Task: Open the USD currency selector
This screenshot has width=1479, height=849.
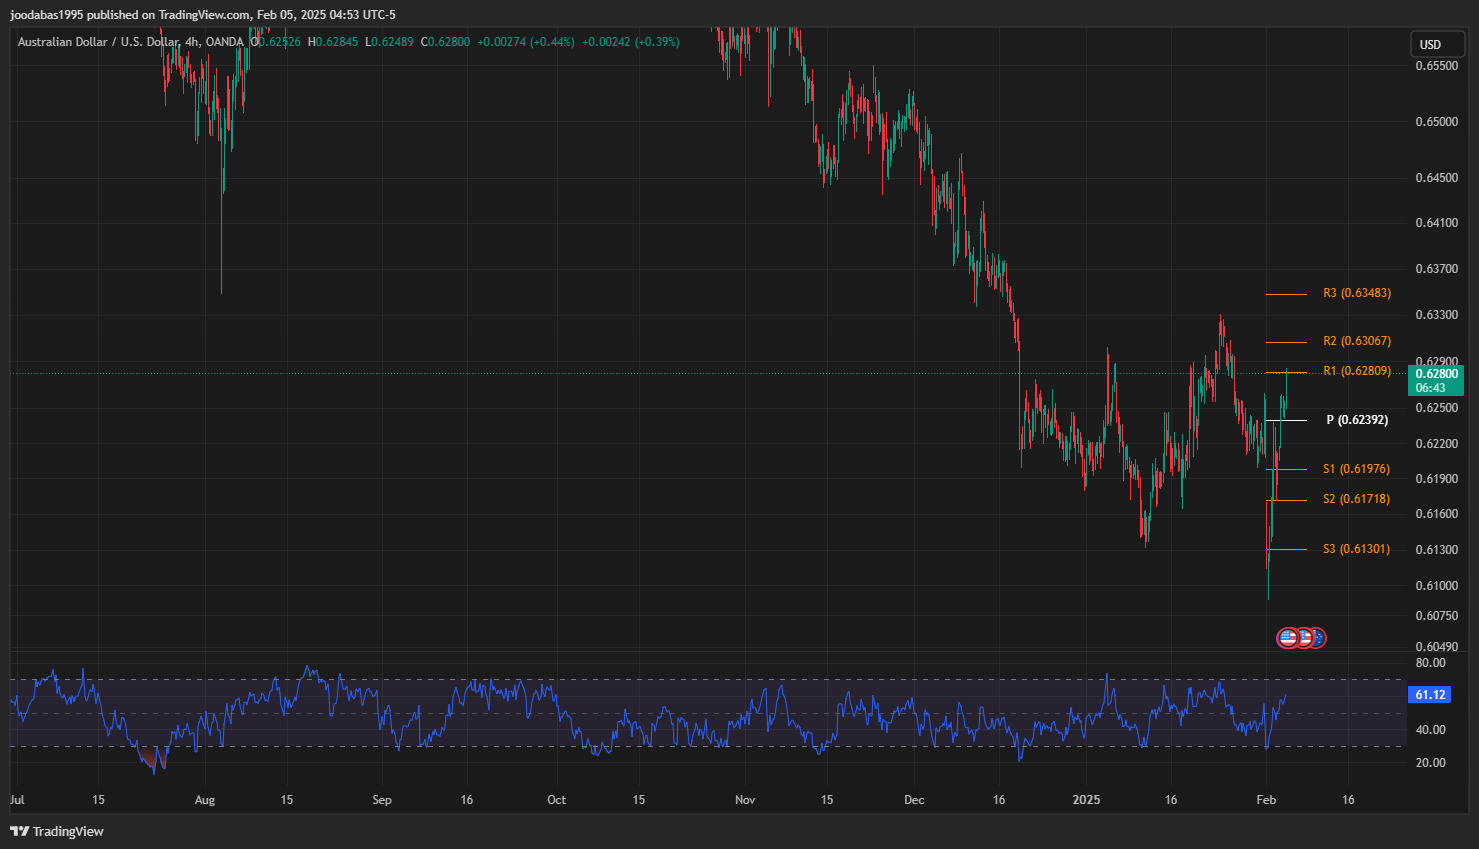Action: (1430, 44)
